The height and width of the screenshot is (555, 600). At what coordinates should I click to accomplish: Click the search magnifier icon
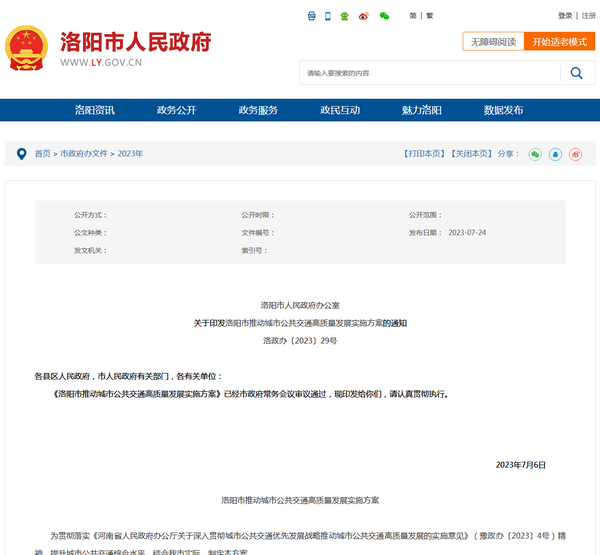tap(577, 73)
